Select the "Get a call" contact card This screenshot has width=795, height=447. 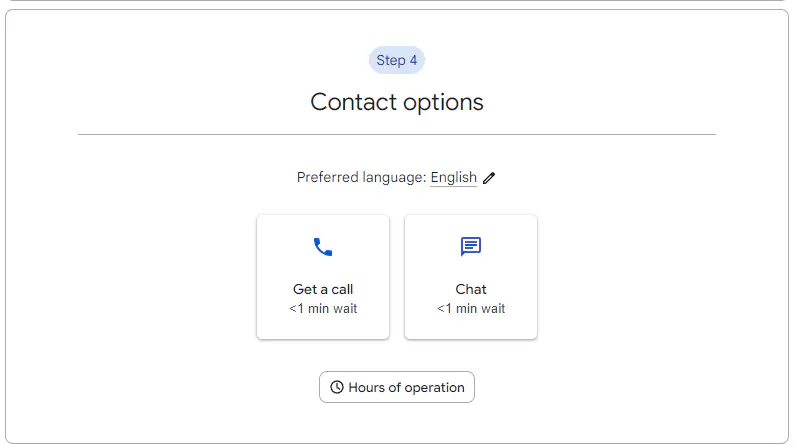click(x=323, y=277)
